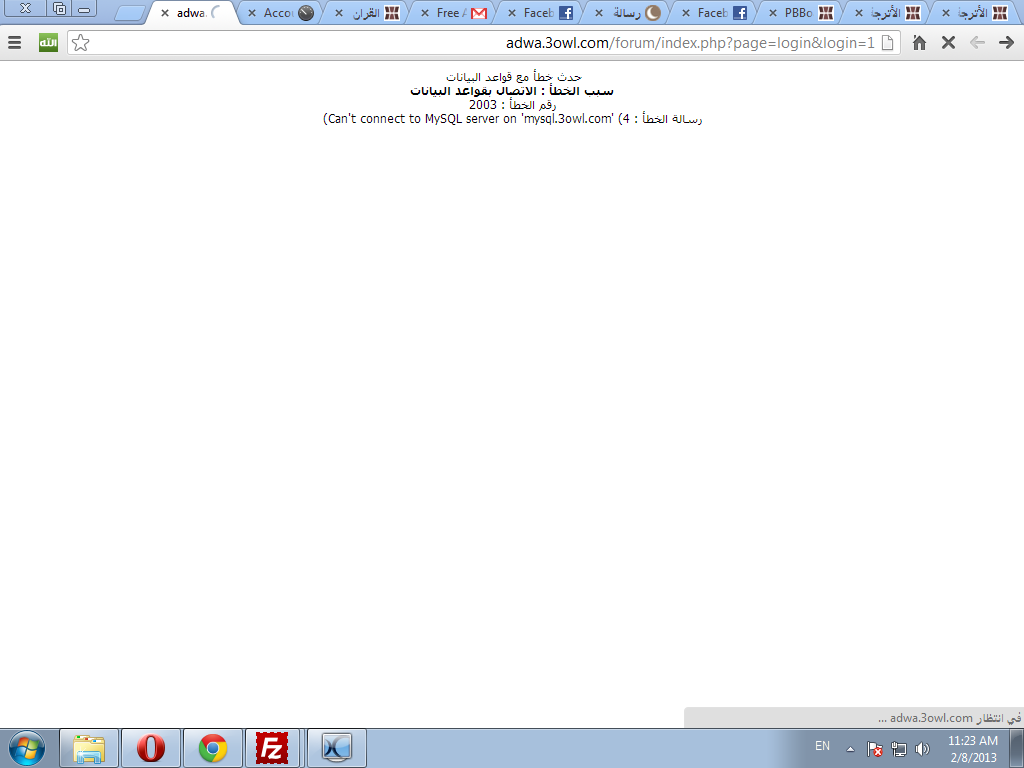This screenshot has height=768, width=1024.
Task: Go back using the left arrow
Action: click(x=977, y=43)
